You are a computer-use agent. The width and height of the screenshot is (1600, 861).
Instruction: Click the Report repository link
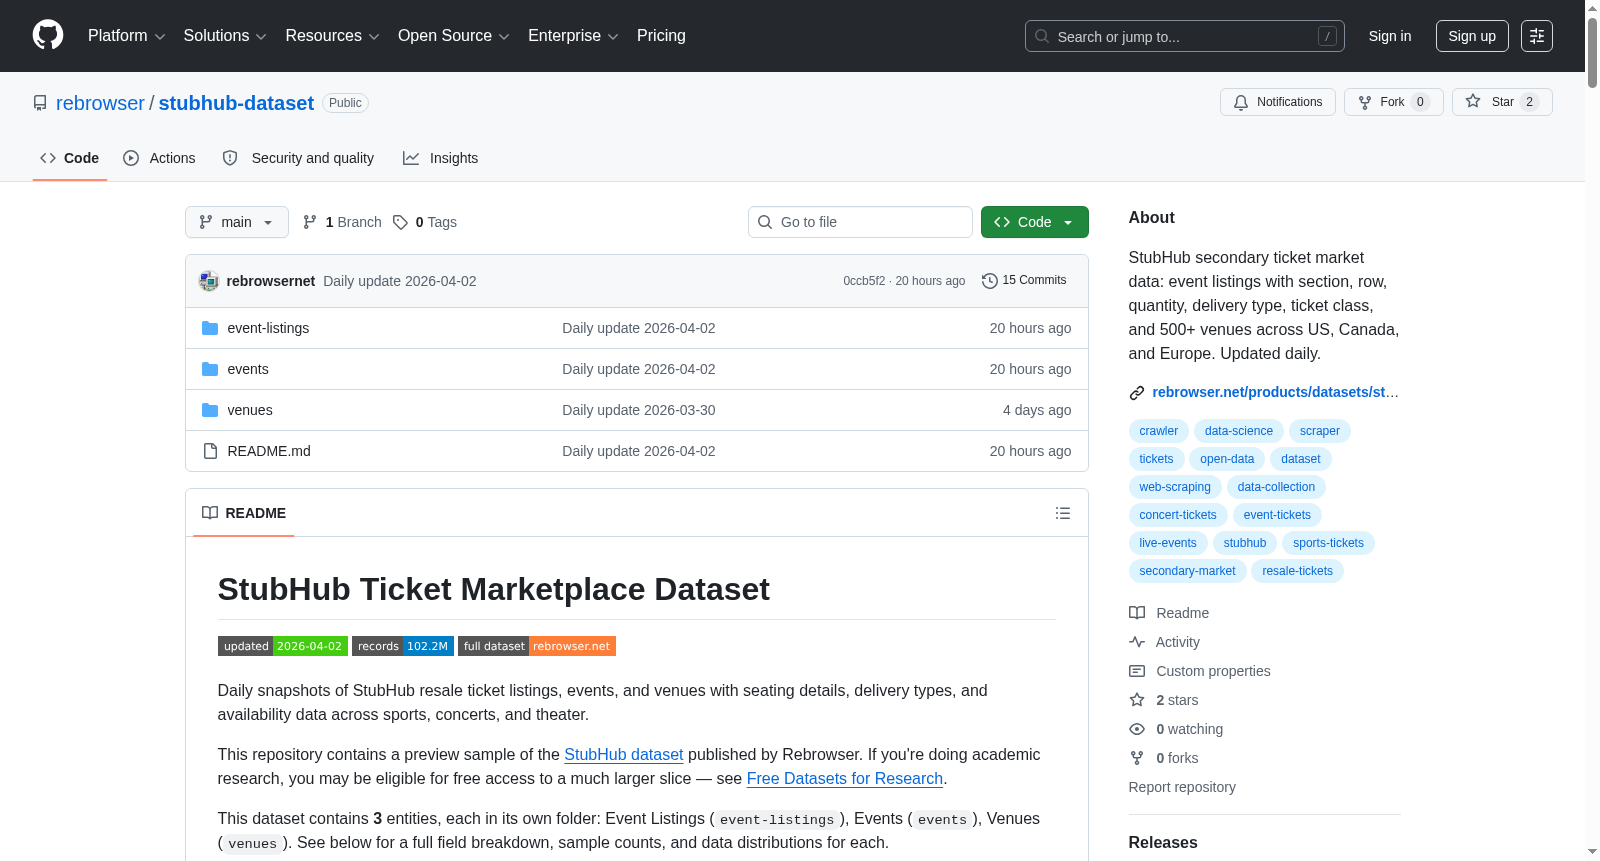(1182, 787)
